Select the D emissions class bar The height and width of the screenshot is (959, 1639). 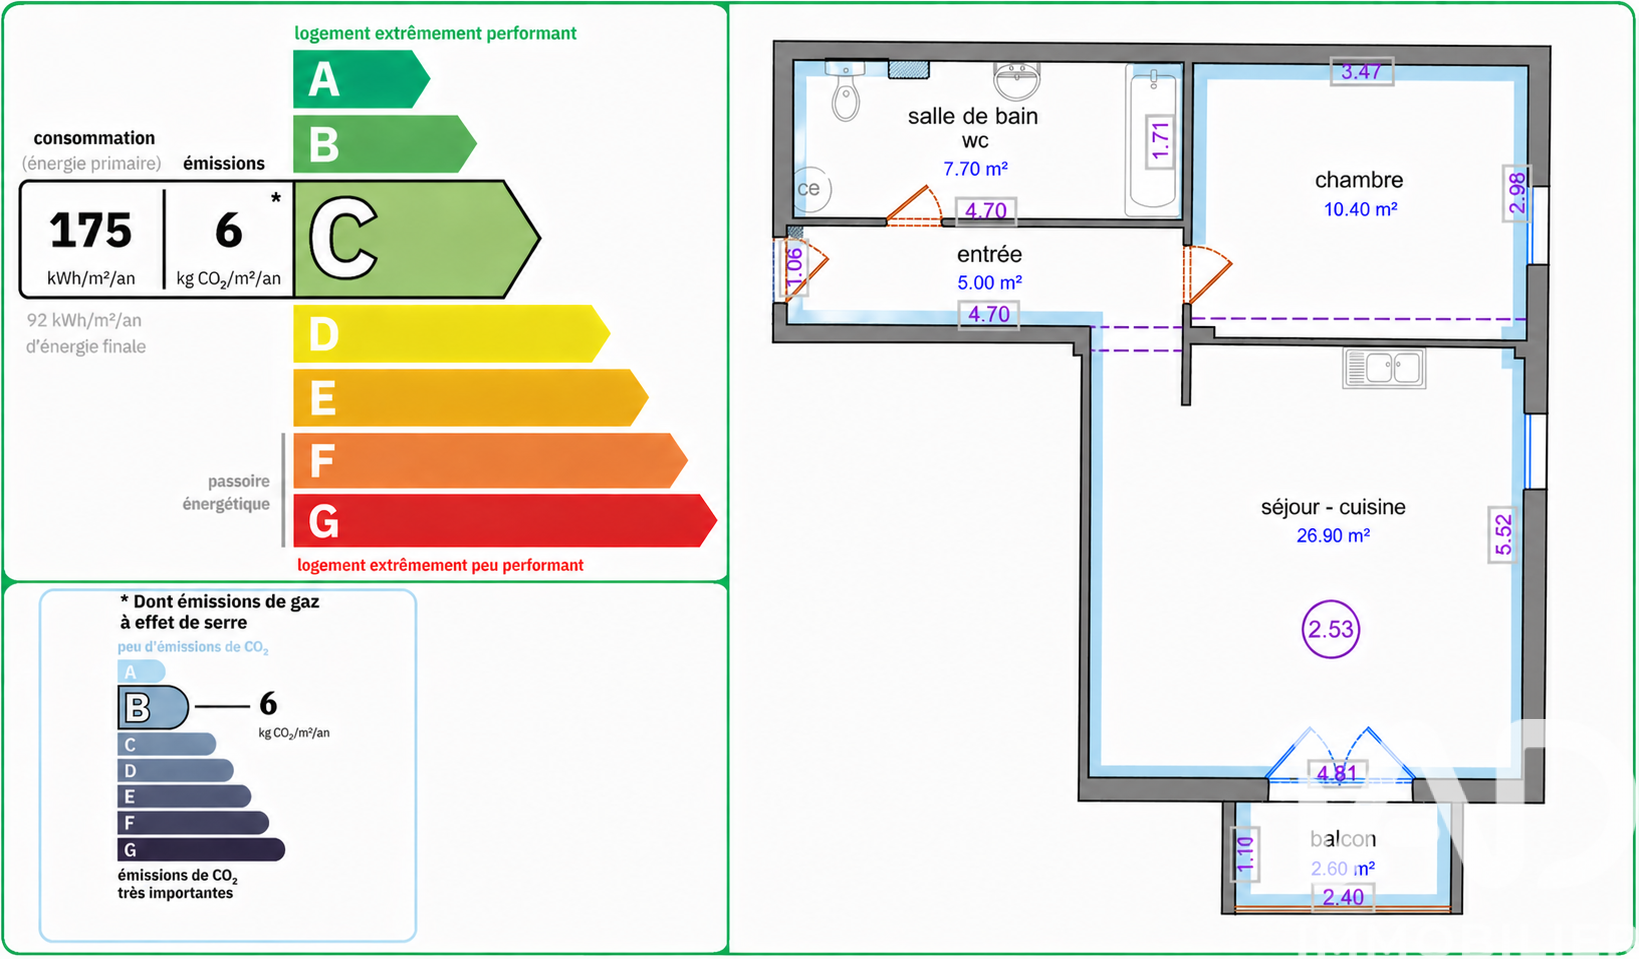pyautogui.click(x=175, y=770)
